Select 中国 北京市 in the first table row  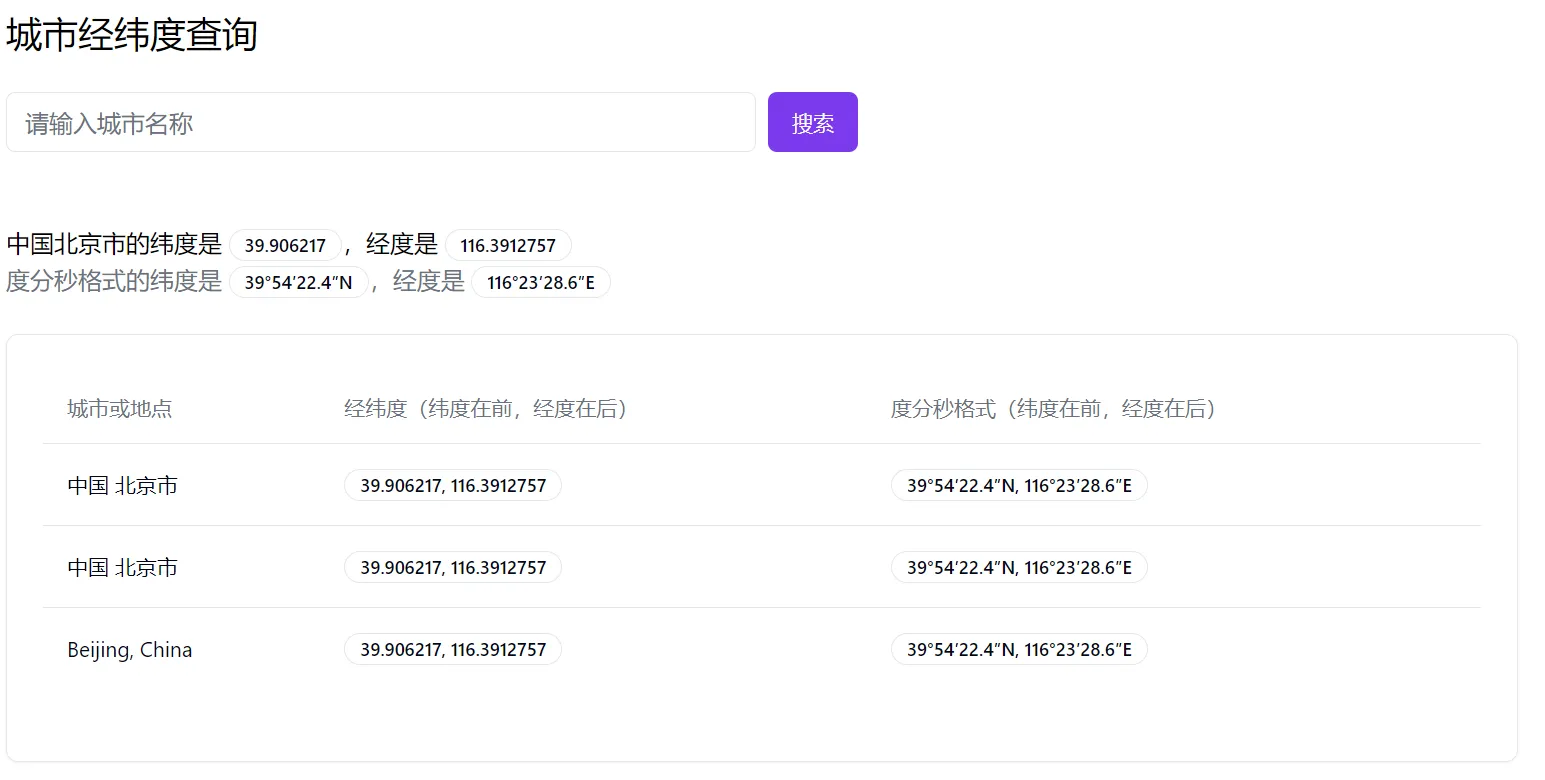point(123,486)
